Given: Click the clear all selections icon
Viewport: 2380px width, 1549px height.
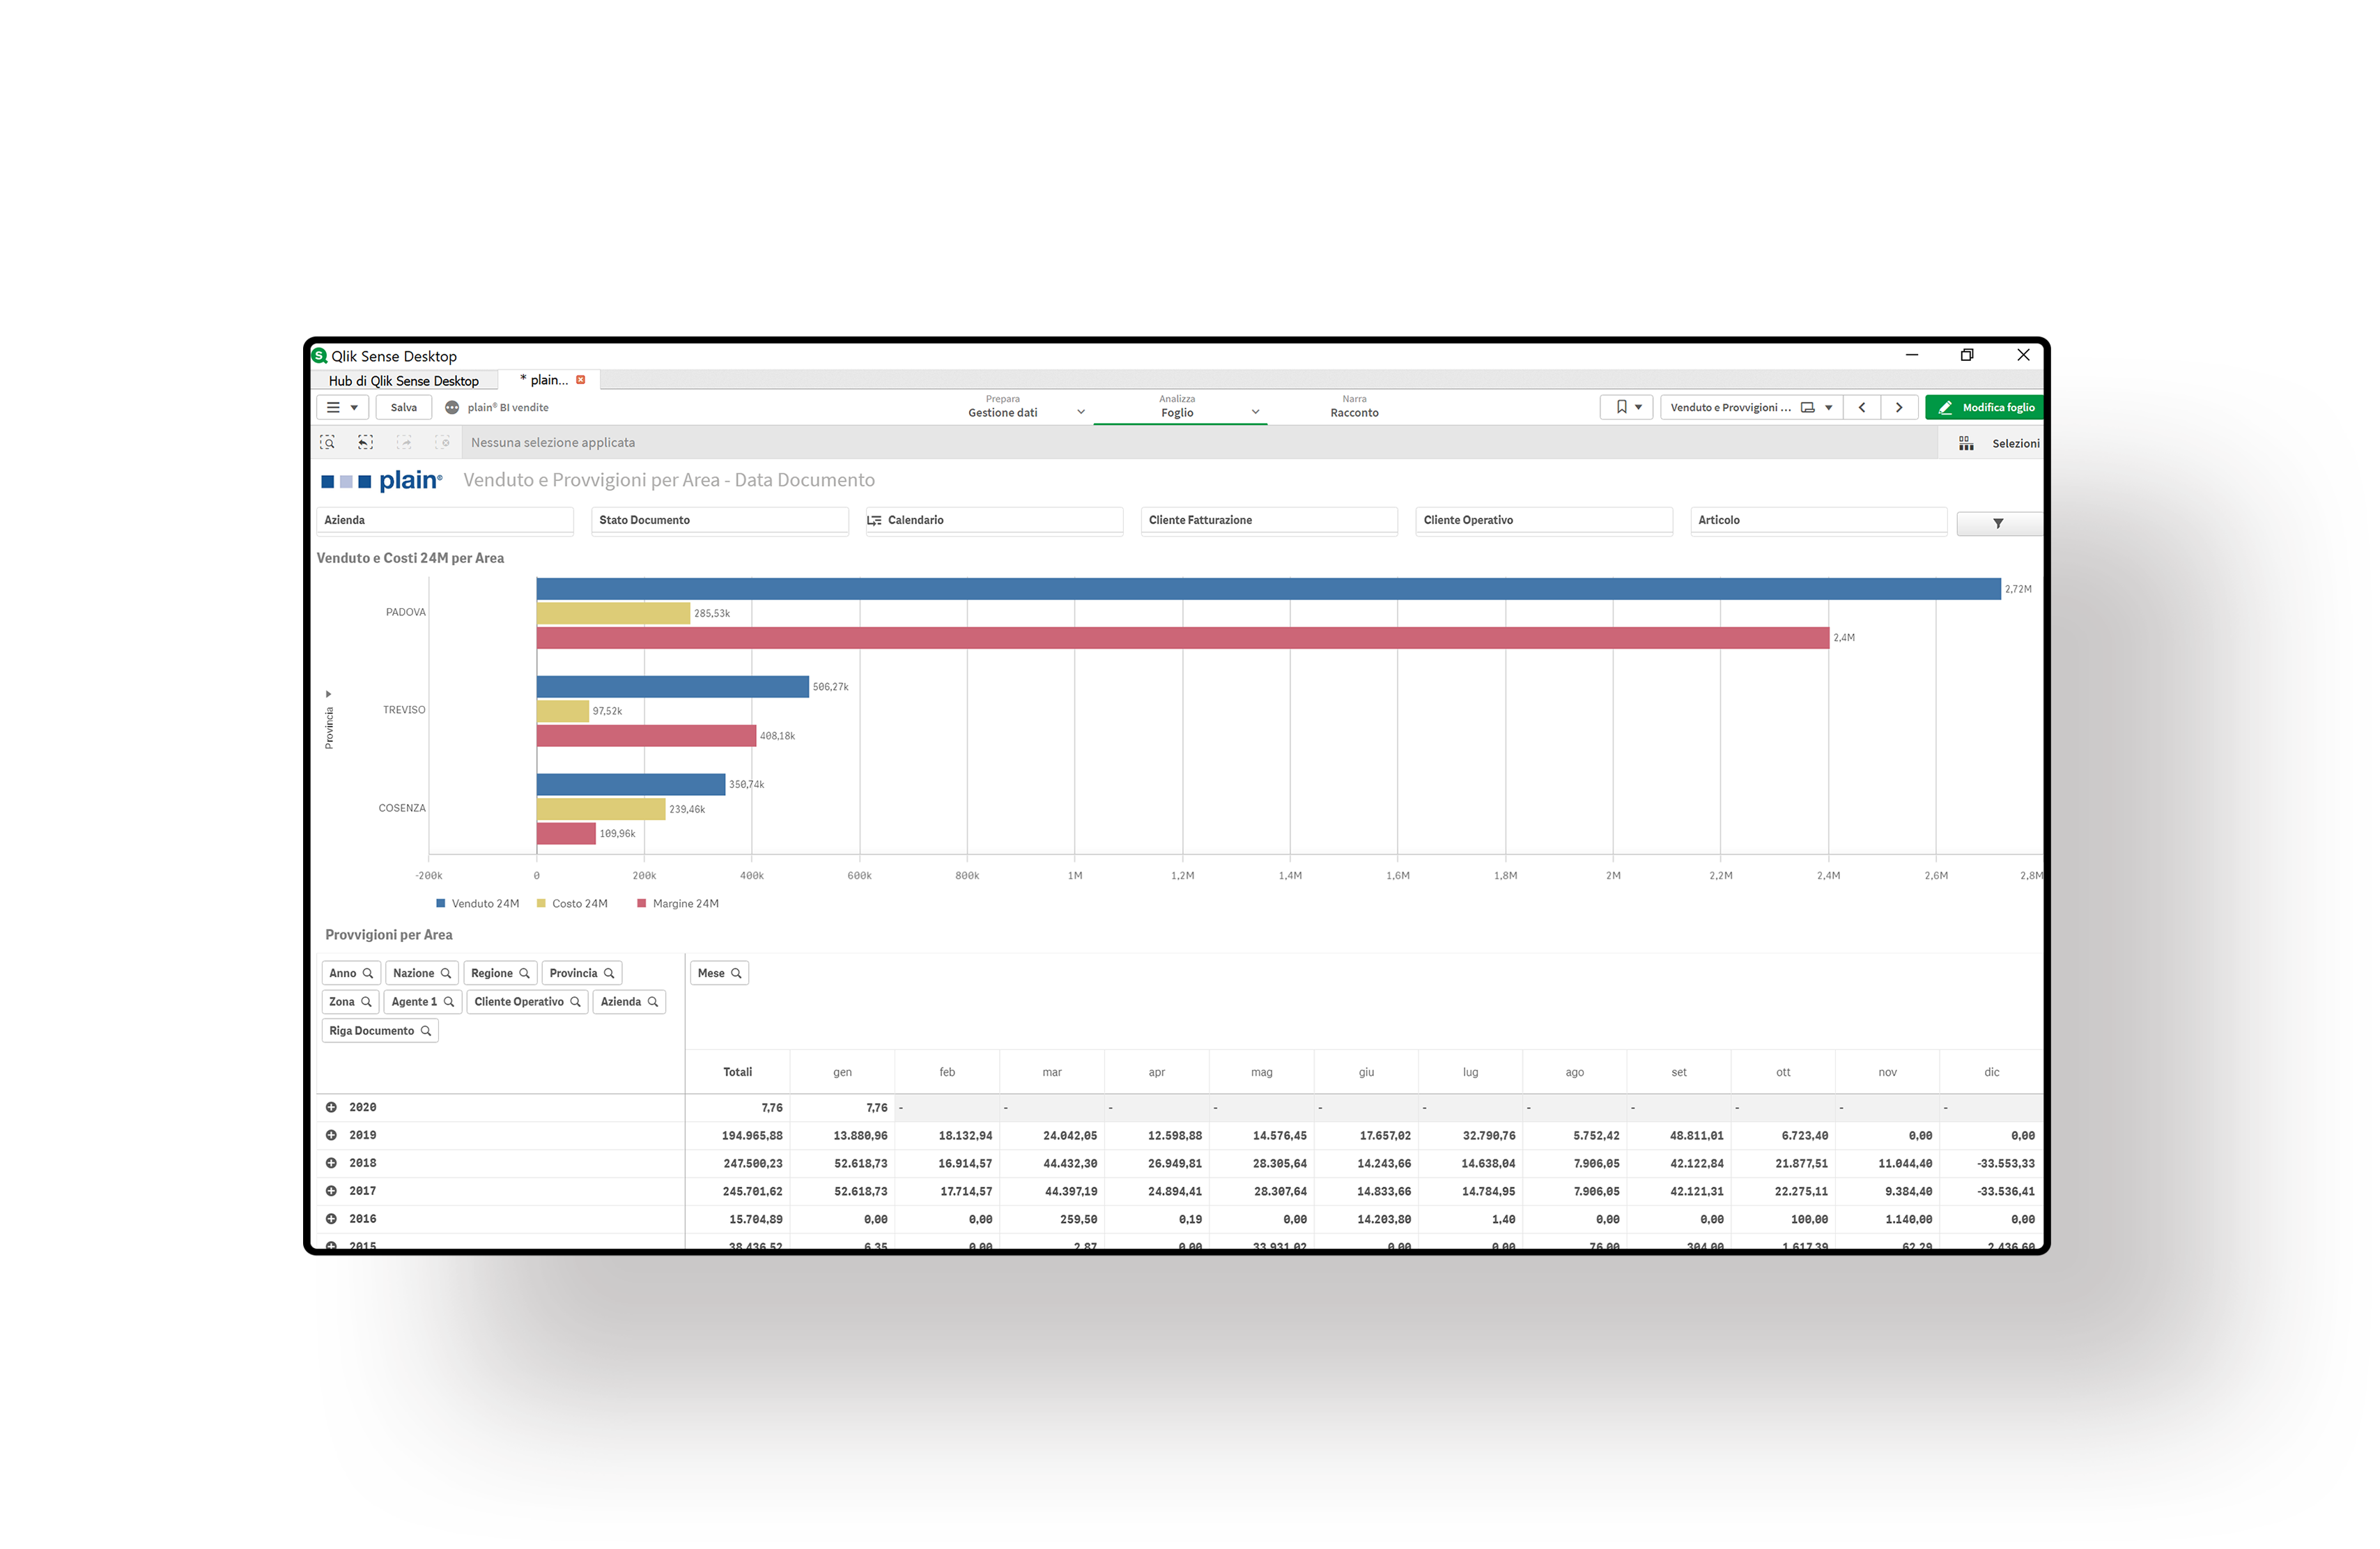Looking at the screenshot, I should (443, 442).
